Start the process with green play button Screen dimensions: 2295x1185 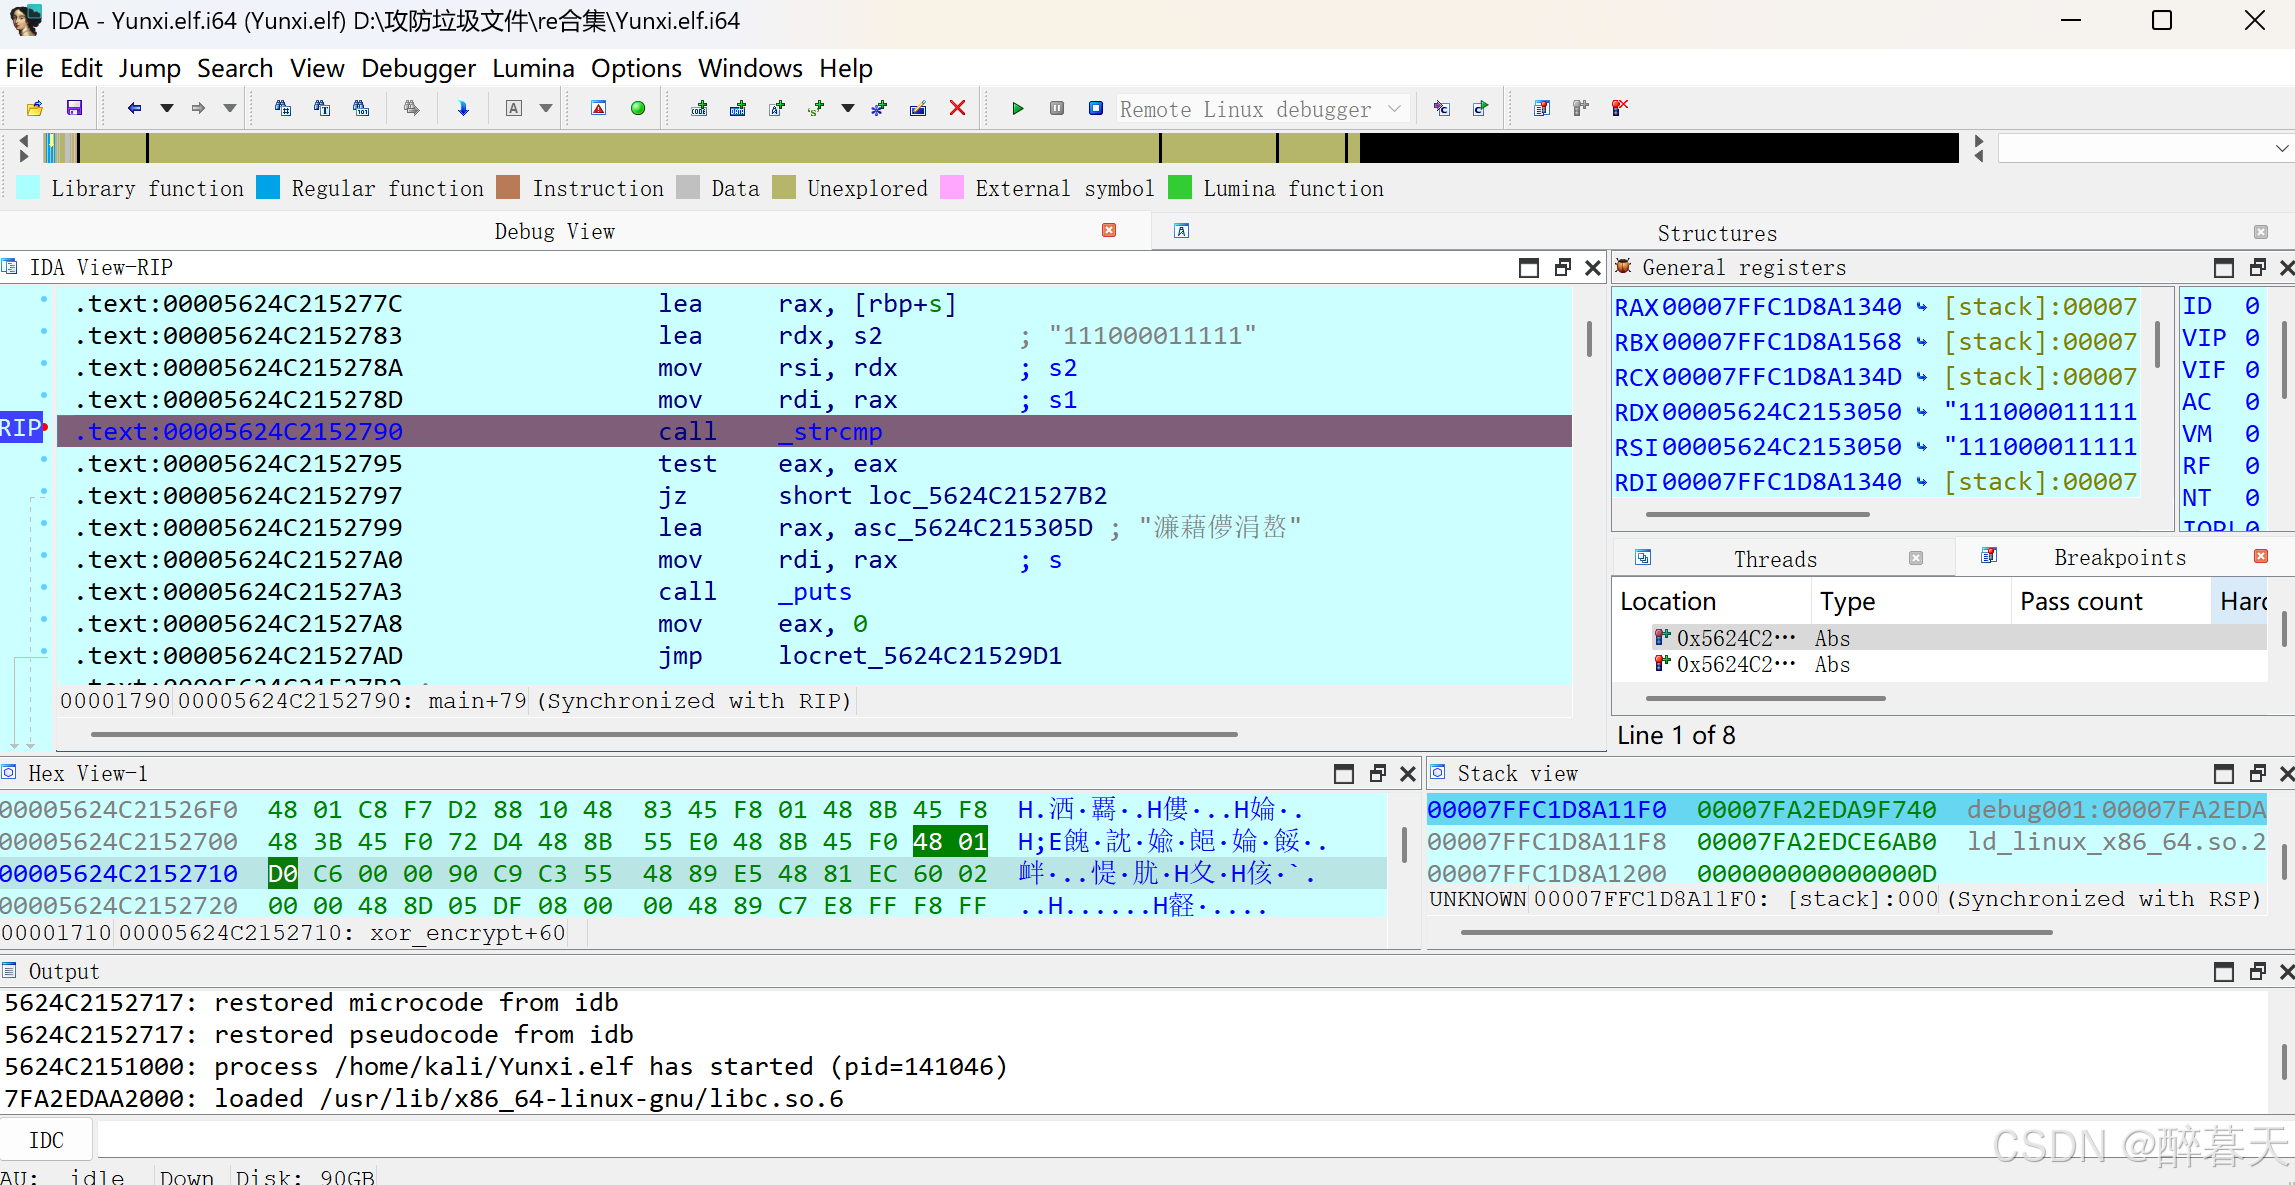(1017, 108)
